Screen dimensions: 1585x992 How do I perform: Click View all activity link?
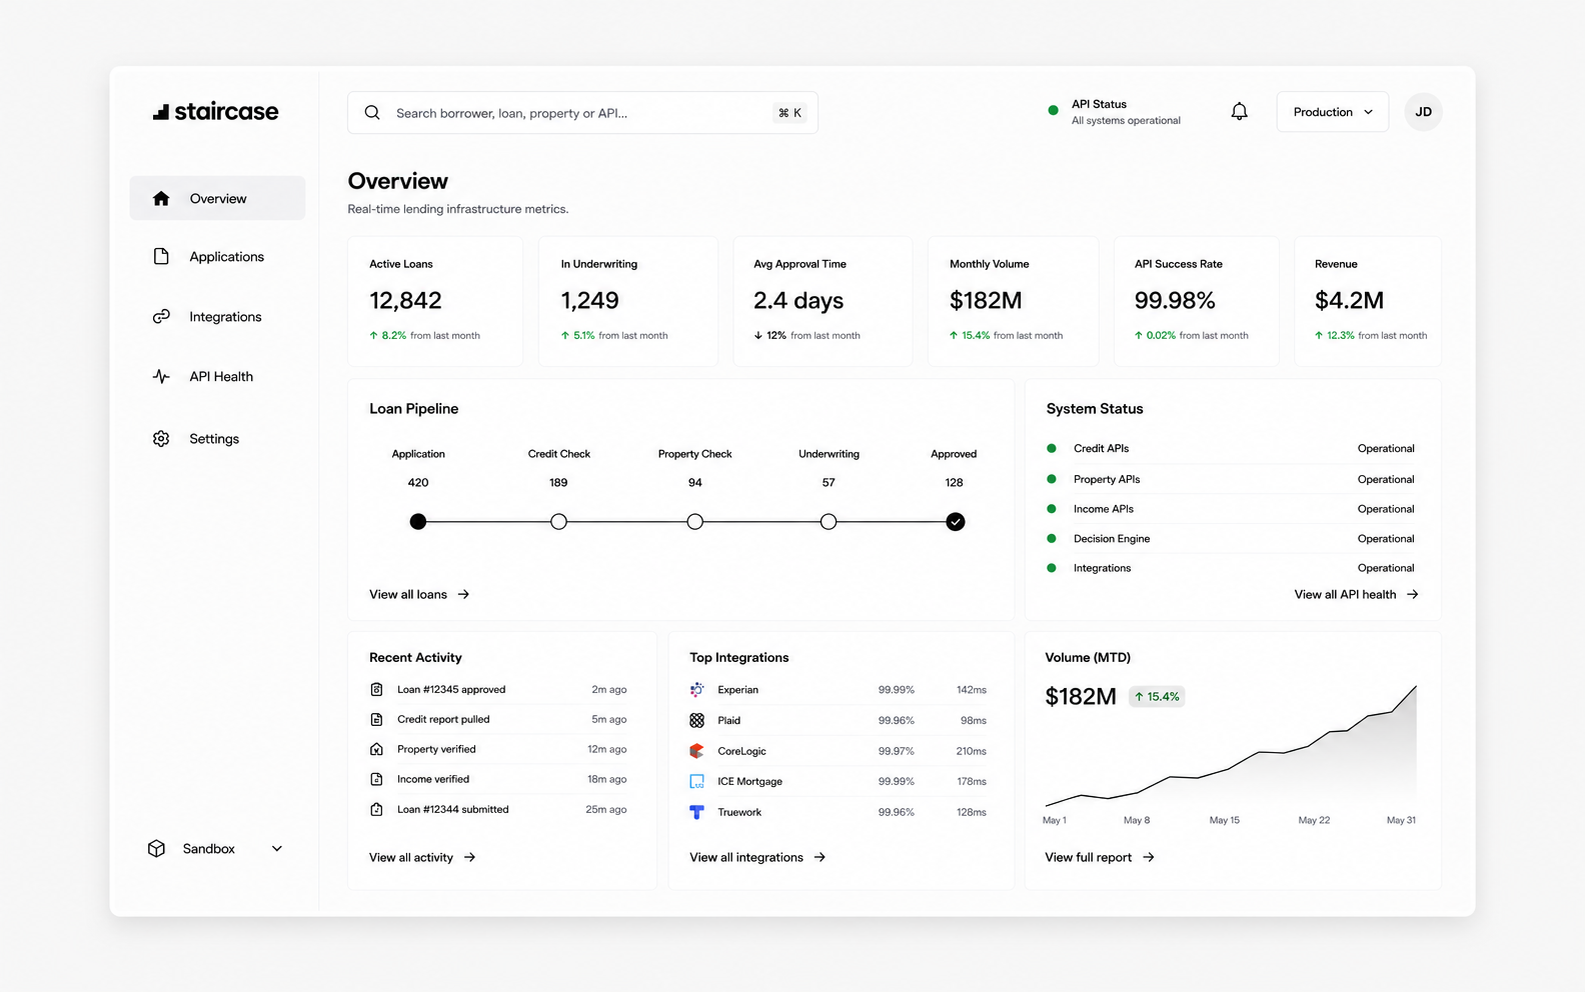click(422, 857)
